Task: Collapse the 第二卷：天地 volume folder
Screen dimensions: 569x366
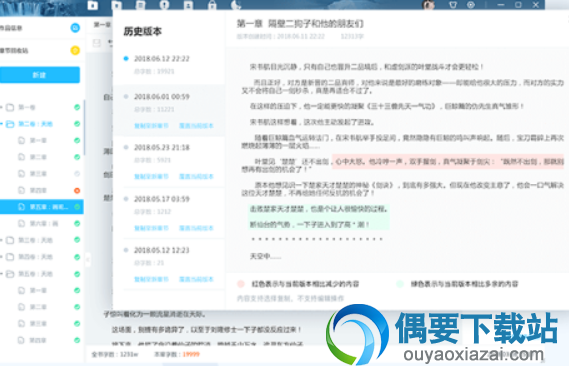Action: 1,124
